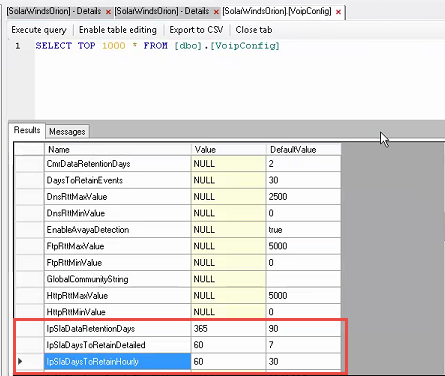This screenshot has height=376, width=445.
Task: Select the EnableAvayaDetection value cell
Action: [229, 230]
